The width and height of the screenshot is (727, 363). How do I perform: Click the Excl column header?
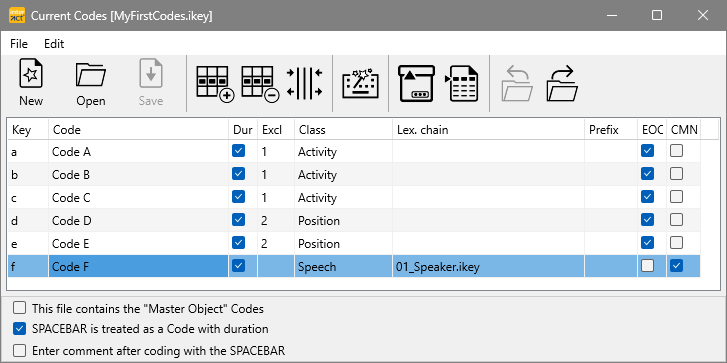(x=276, y=130)
